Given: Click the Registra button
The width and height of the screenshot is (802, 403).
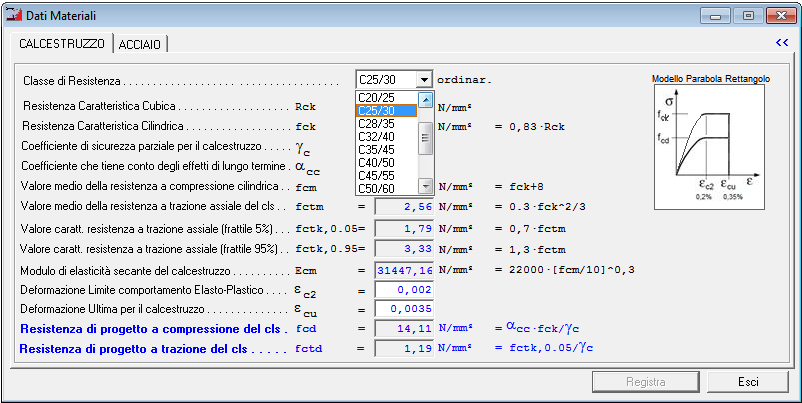Looking at the screenshot, I should tap(646, 382).
